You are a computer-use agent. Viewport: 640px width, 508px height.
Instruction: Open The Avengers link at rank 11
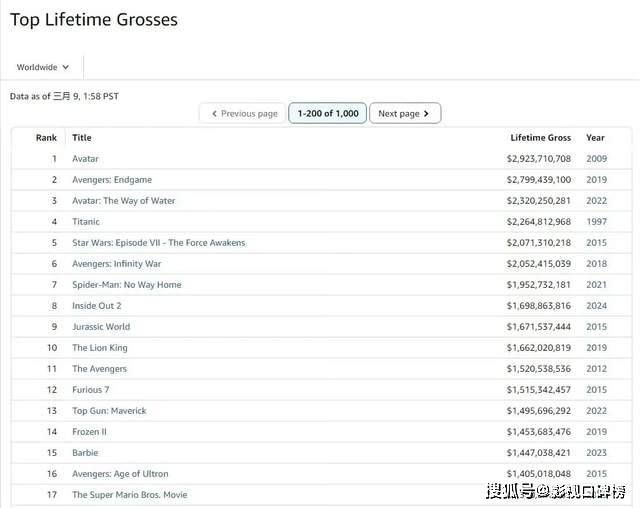click(x=100, y=369)
